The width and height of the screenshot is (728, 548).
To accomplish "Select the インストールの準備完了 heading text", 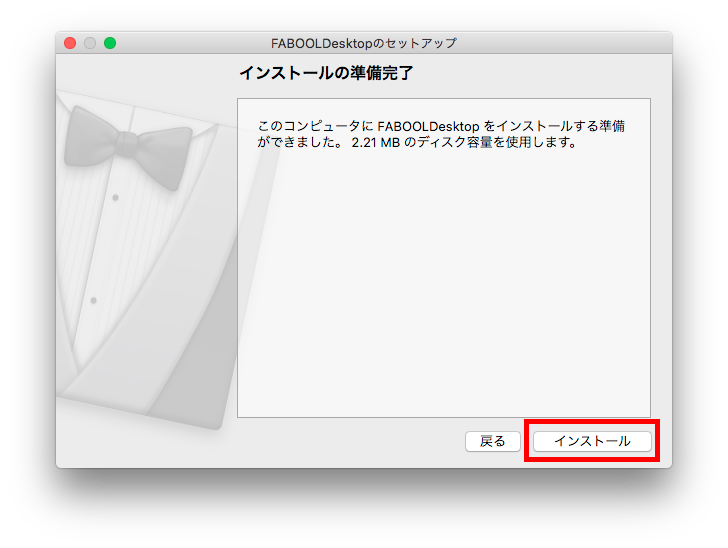I will [x=326, y=73].
